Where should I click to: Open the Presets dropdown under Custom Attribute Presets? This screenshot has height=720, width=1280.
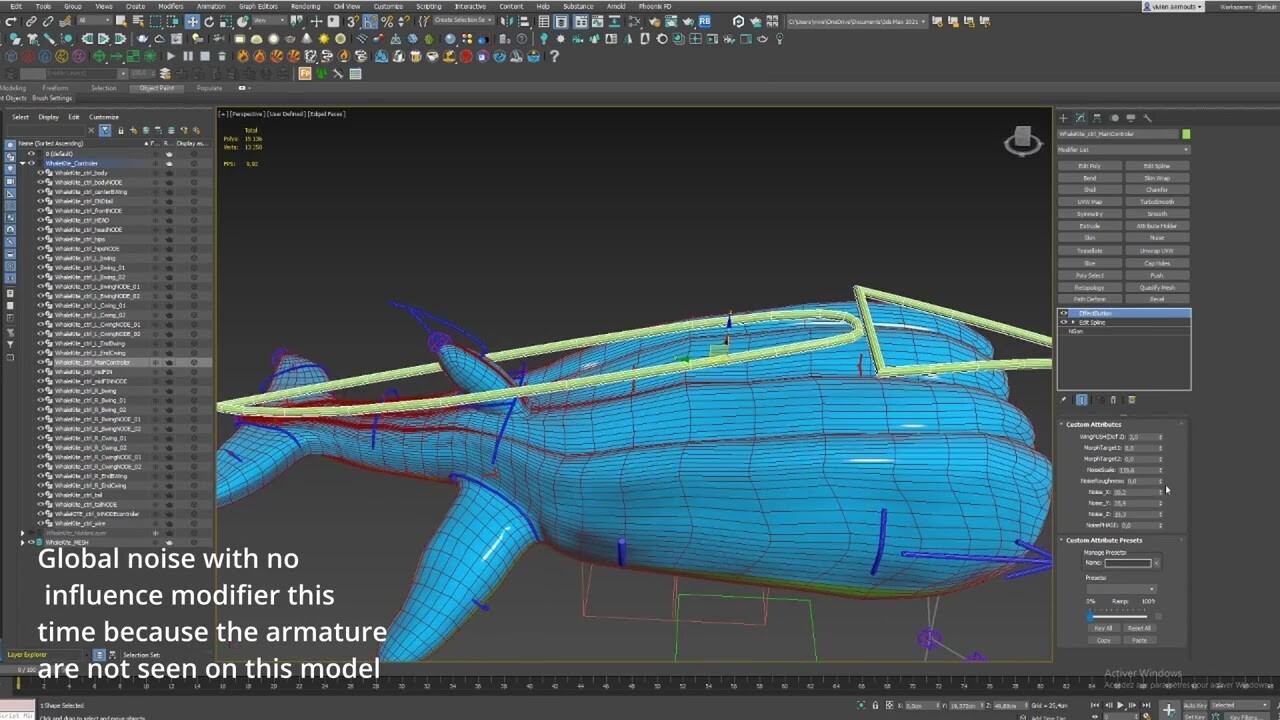click(1122, 589)
